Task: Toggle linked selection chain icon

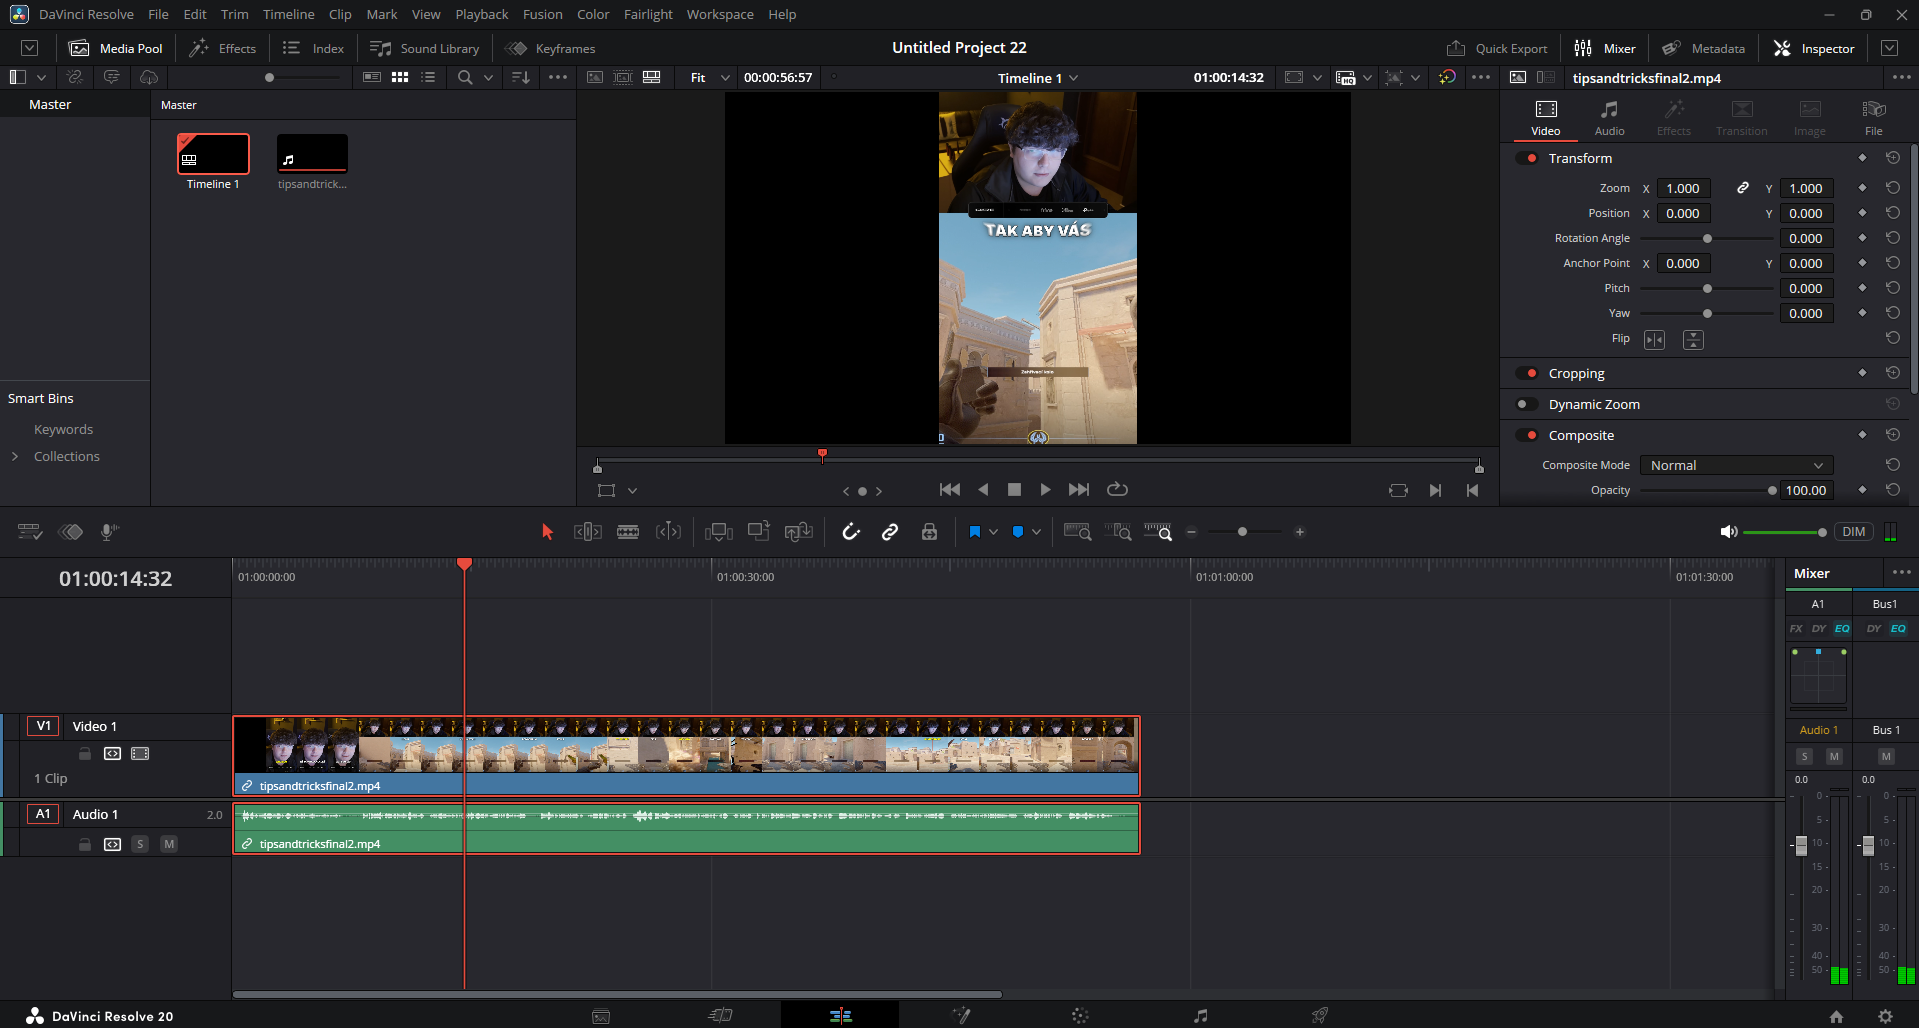Action: click(890, 532)
